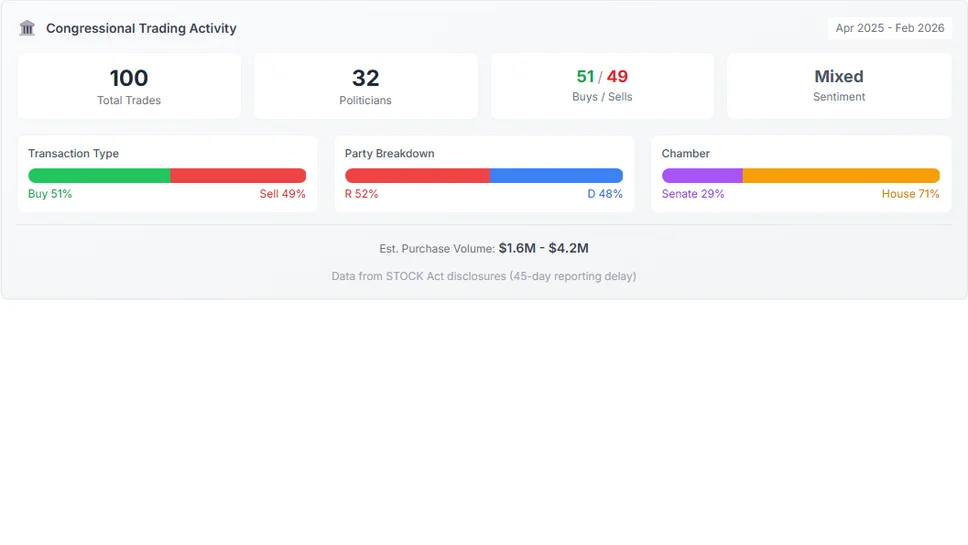Image resolution: width=968 pixels, height=545 pixels.
Task: Open the Apr 2025 - Feb 2026 date range
Action: point(889,28)
